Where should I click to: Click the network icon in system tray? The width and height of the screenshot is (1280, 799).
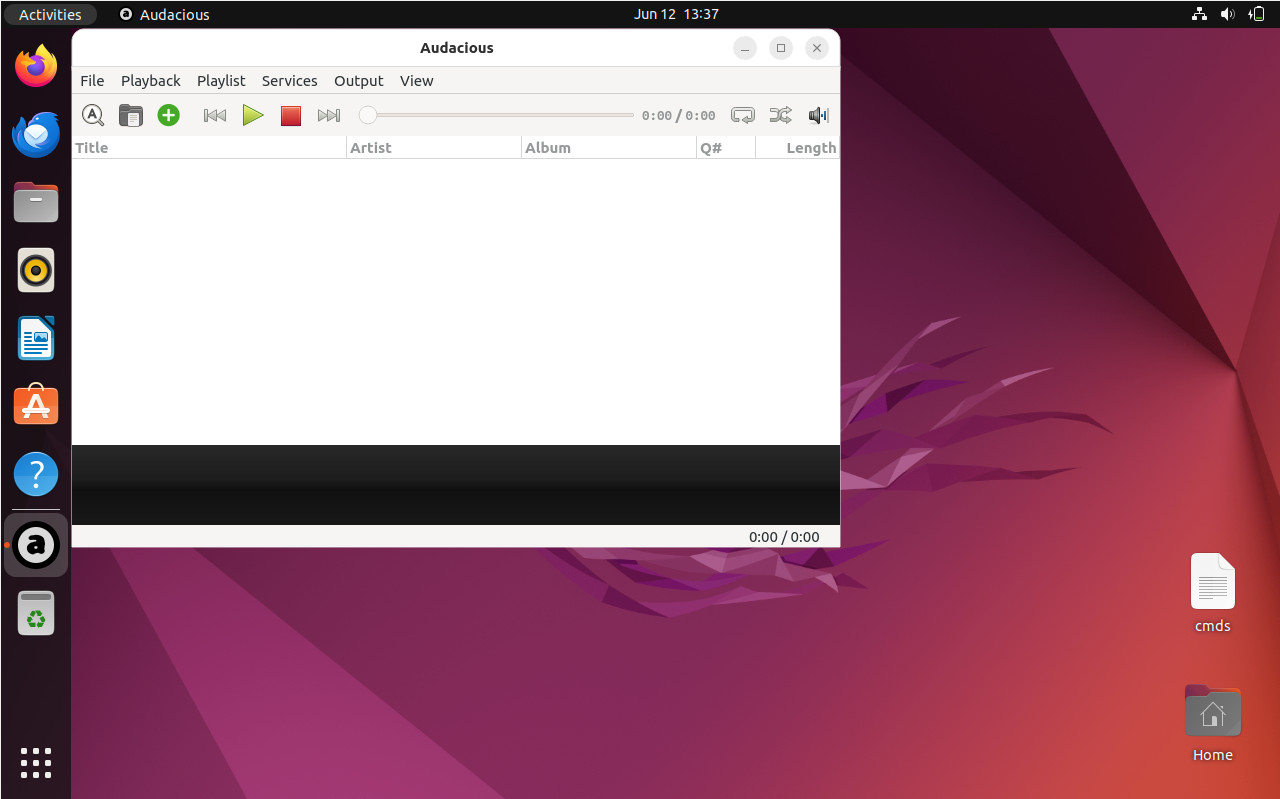coord(1199,14)
